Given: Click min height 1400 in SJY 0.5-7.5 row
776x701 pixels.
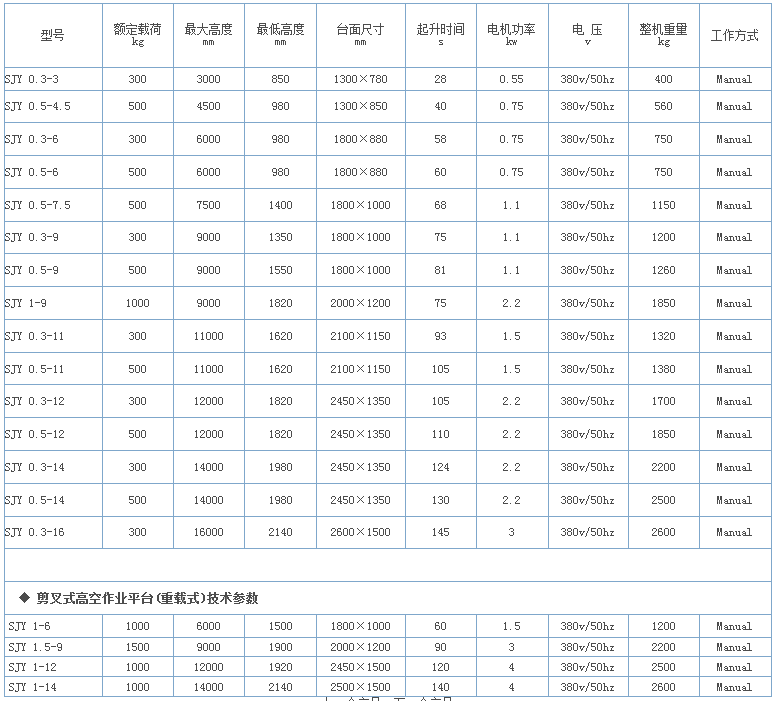Looking at the screenshot, I should pos(281,205).
